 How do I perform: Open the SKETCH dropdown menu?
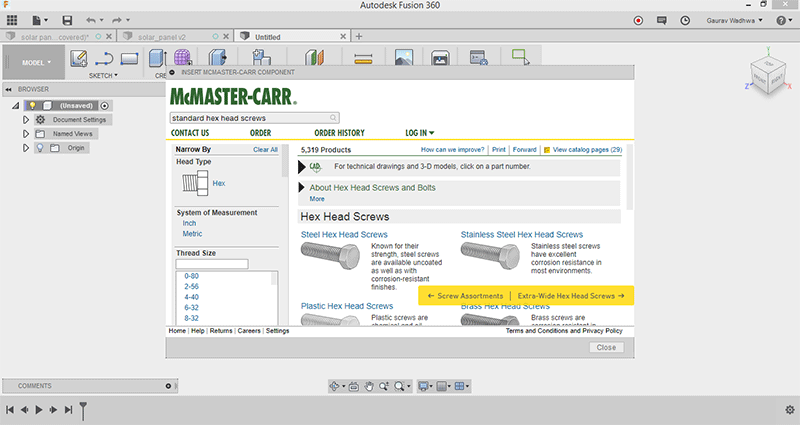coord(103,76)
